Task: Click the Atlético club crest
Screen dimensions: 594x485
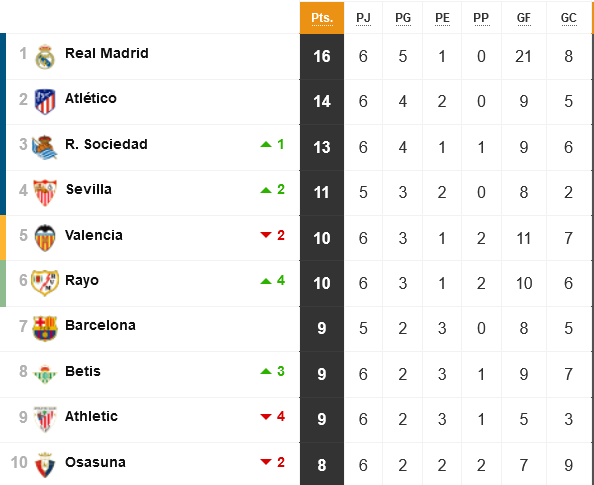Action: pyautogui.click(x=45, y=102)
